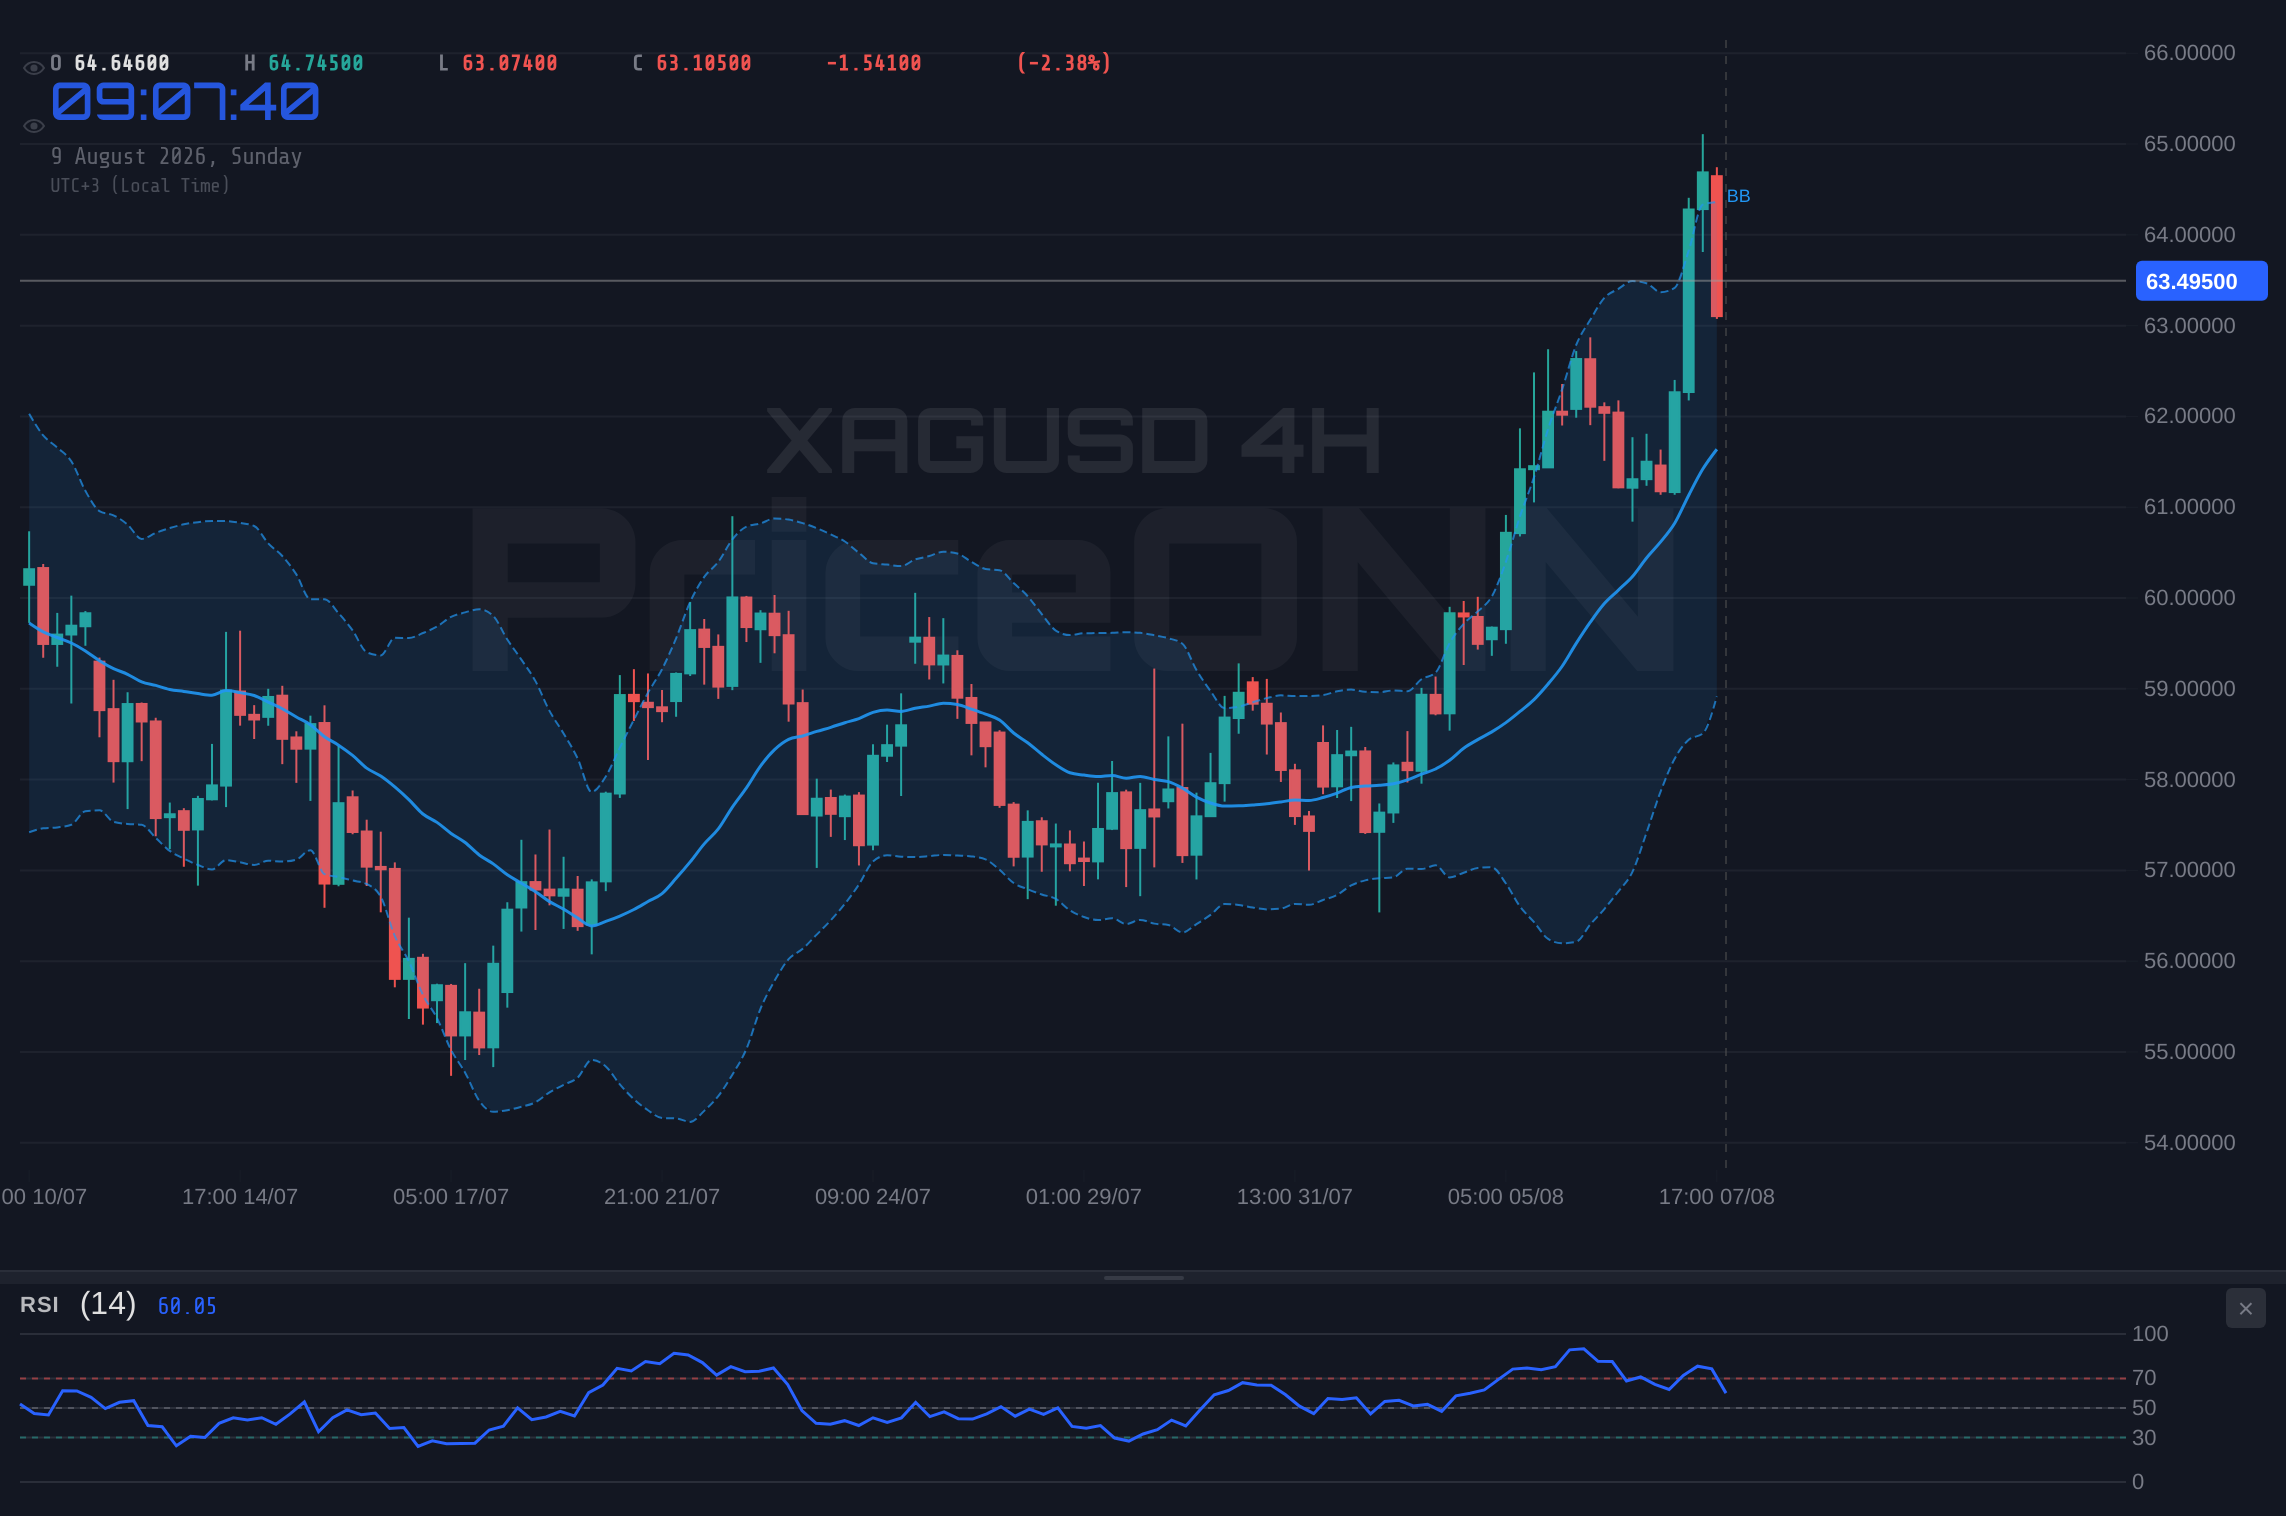Click the 13:00 31/07 time axis label
Viewport: 2286px width, 1516px height.
pyautogui.click(x=1294, y=1197)
